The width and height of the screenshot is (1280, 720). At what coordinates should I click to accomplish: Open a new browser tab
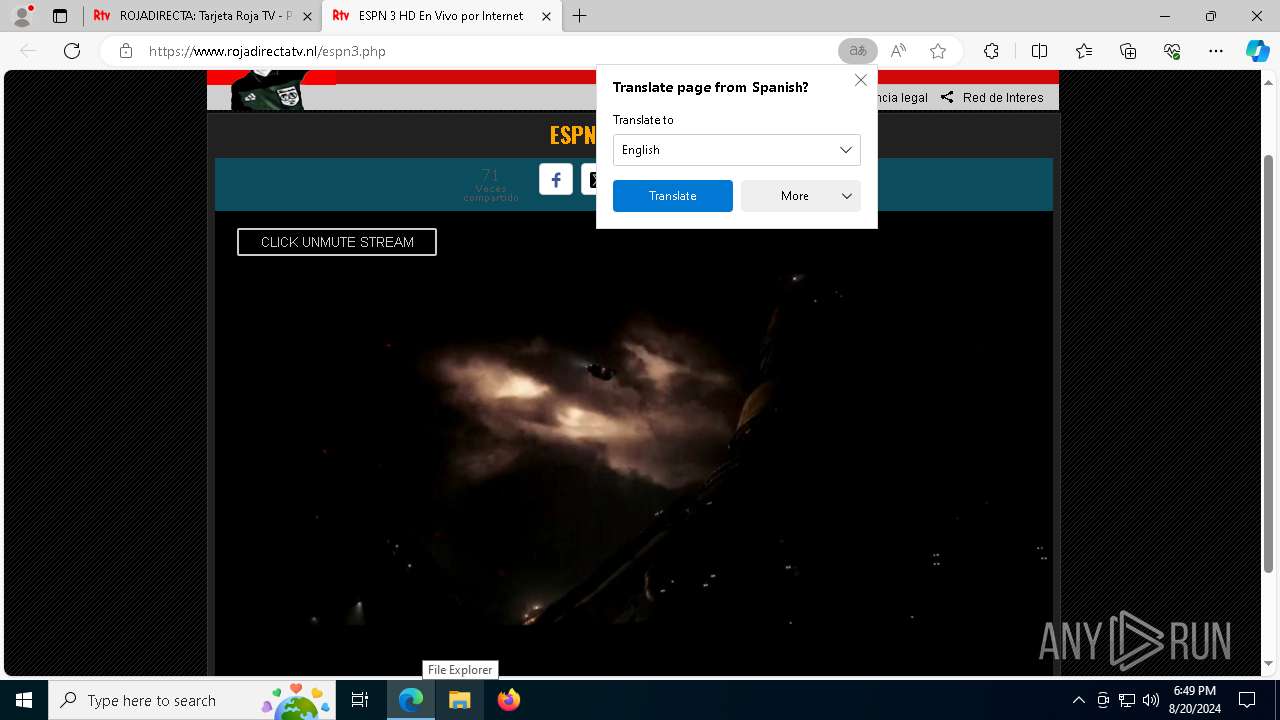coord(580,16)
